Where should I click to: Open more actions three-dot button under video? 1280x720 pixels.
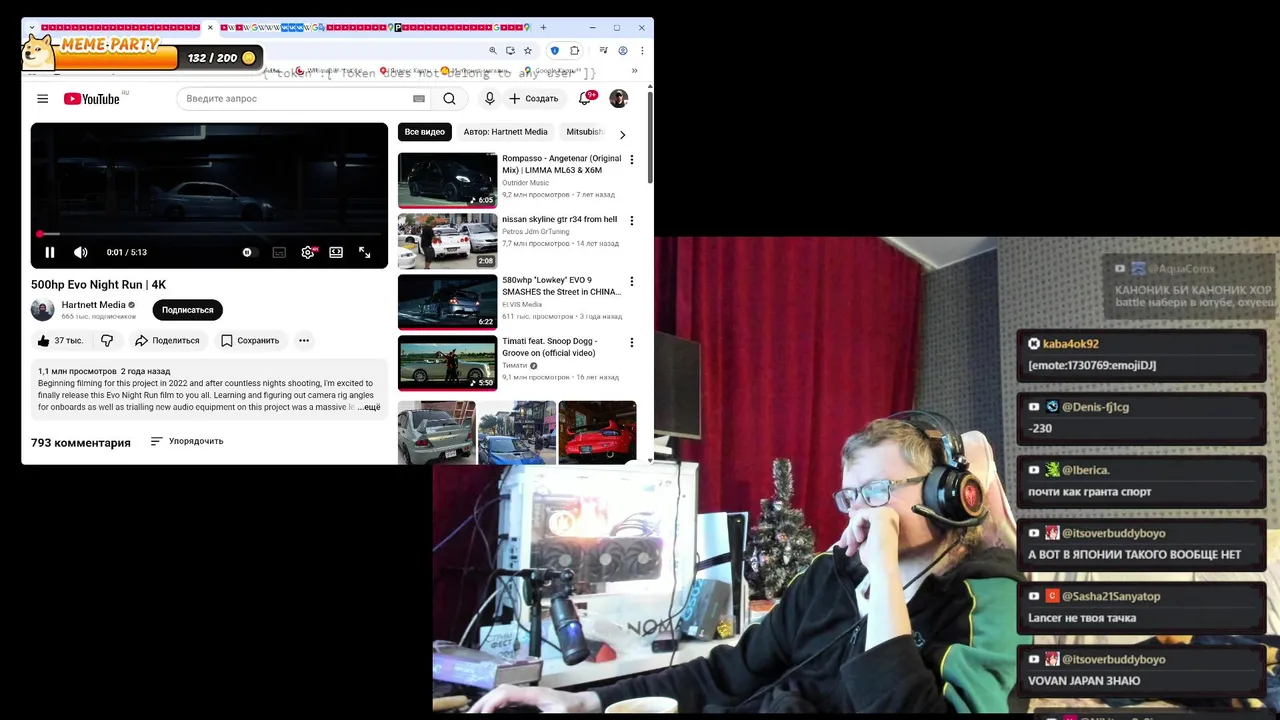tap(304, 340)
